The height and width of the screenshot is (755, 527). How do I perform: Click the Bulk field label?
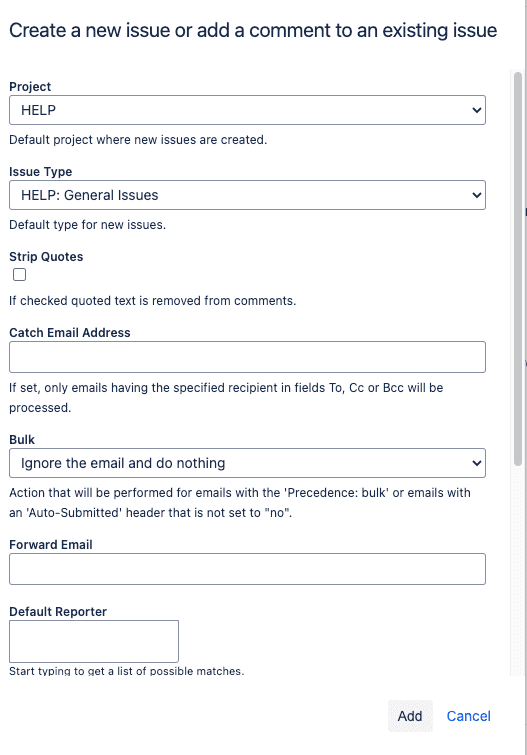click(22, 440)
